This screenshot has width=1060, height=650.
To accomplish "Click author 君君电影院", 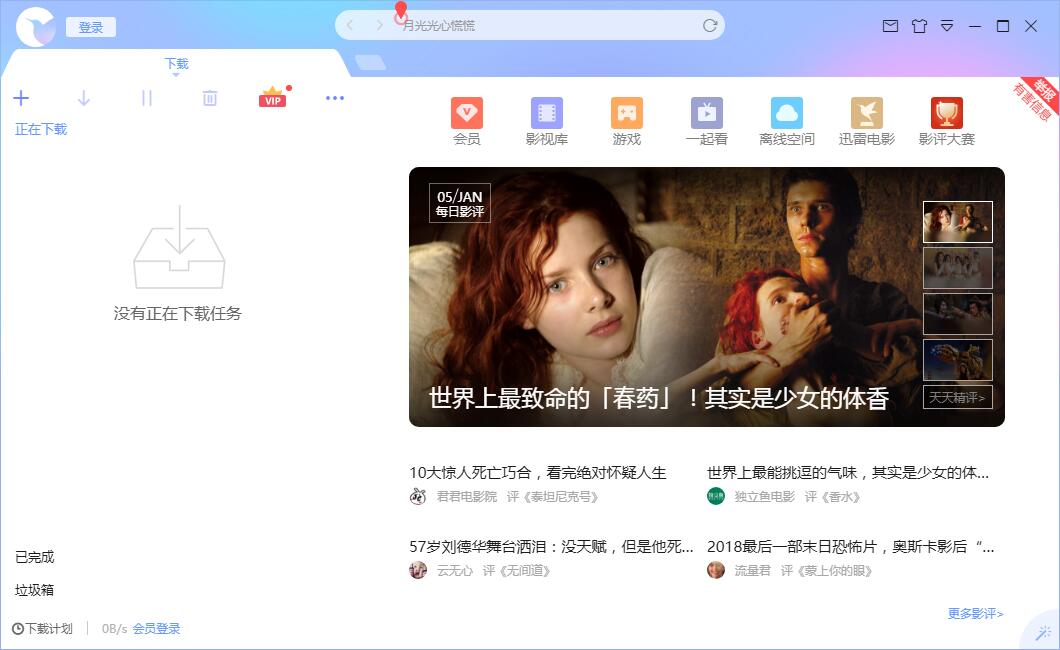I will click(x=466, y=497).
